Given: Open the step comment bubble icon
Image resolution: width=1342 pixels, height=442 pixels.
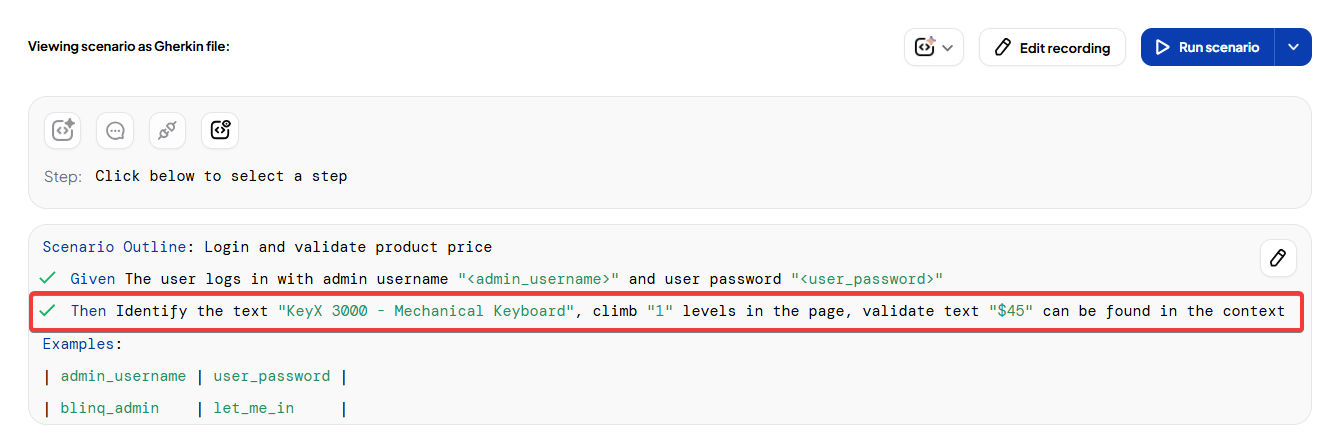Looking at the screenshot, I should (x=115, y=130).
